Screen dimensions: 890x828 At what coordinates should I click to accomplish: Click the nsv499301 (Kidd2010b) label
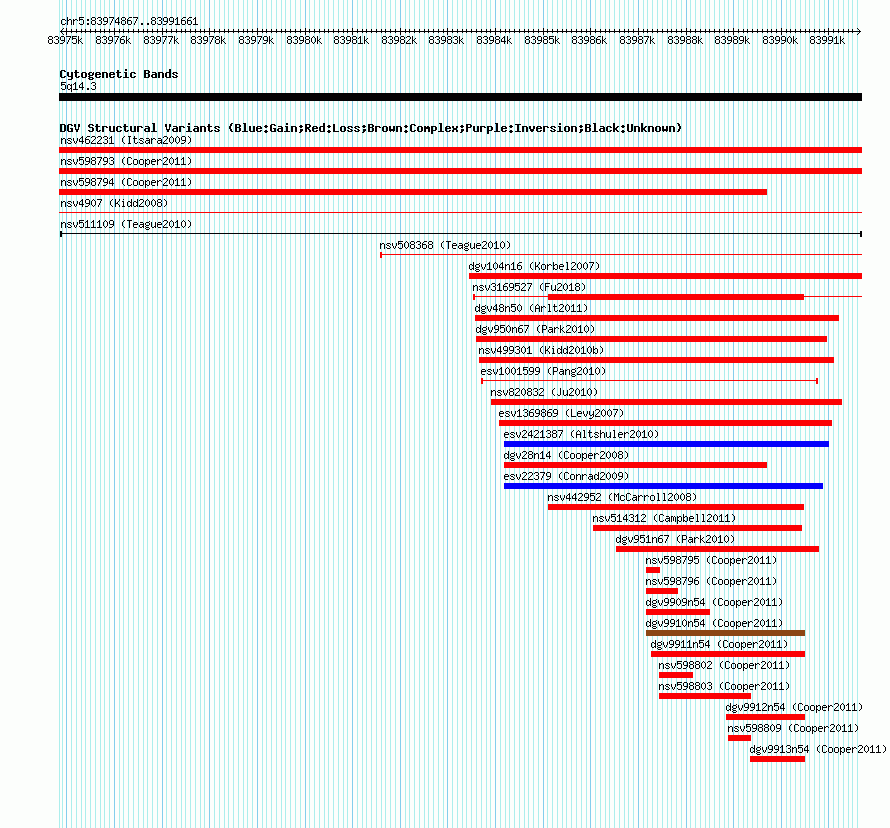pyautogui.click(x=541, y=350)
